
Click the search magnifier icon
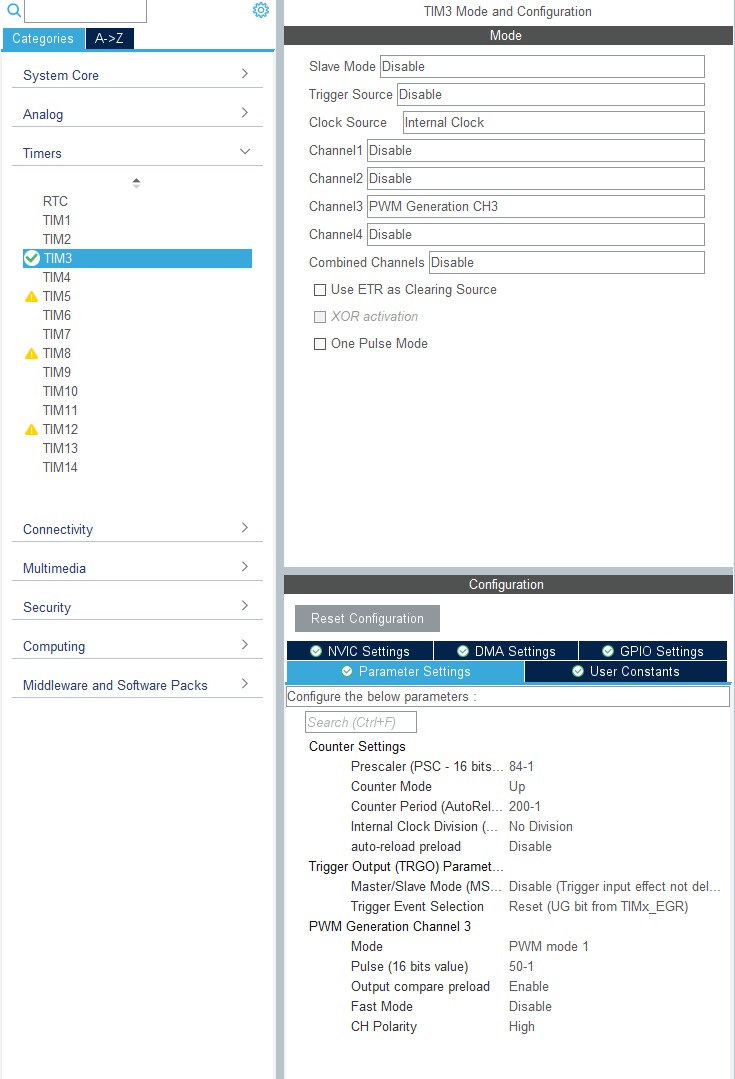tap(13, 10)
